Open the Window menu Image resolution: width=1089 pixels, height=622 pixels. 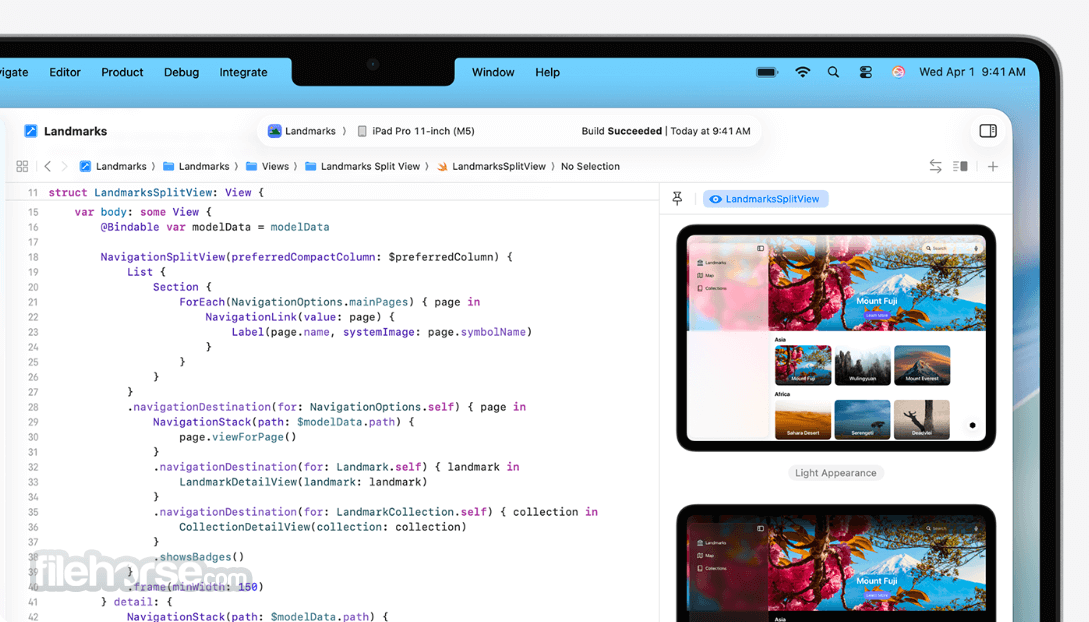[493, 72]
